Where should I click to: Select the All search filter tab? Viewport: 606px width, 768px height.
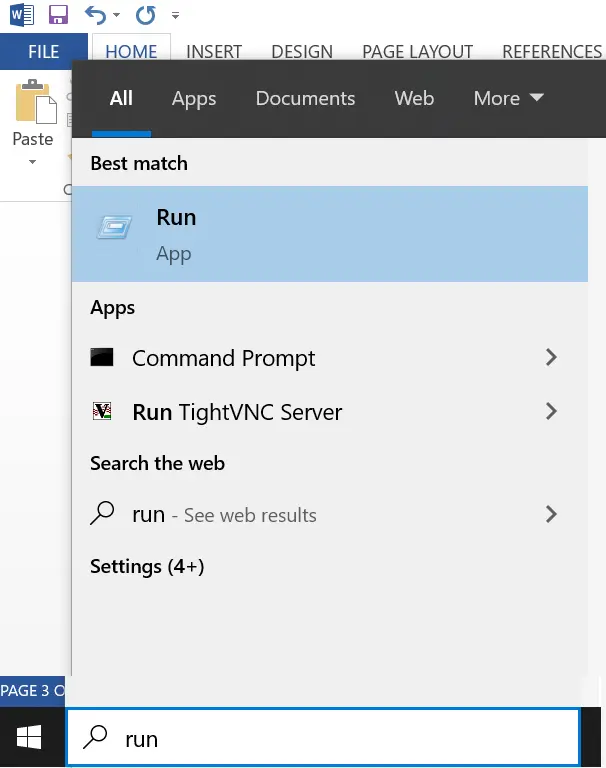121,98
